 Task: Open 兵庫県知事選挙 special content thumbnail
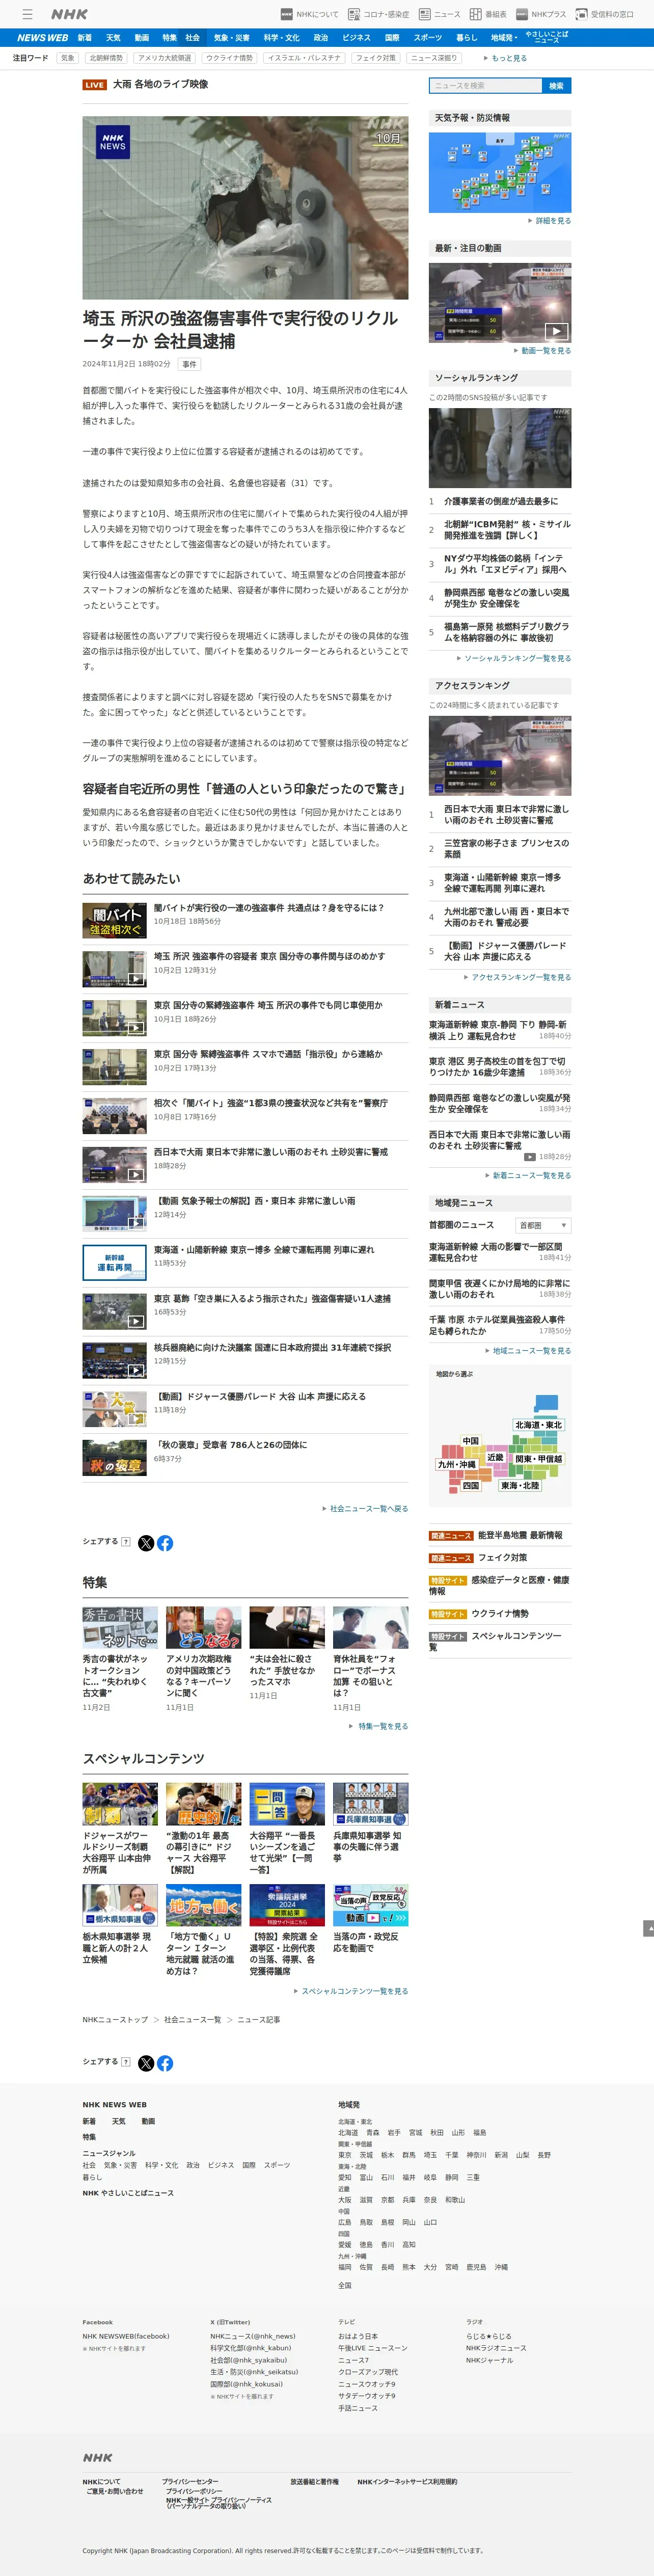[370, 1804]
